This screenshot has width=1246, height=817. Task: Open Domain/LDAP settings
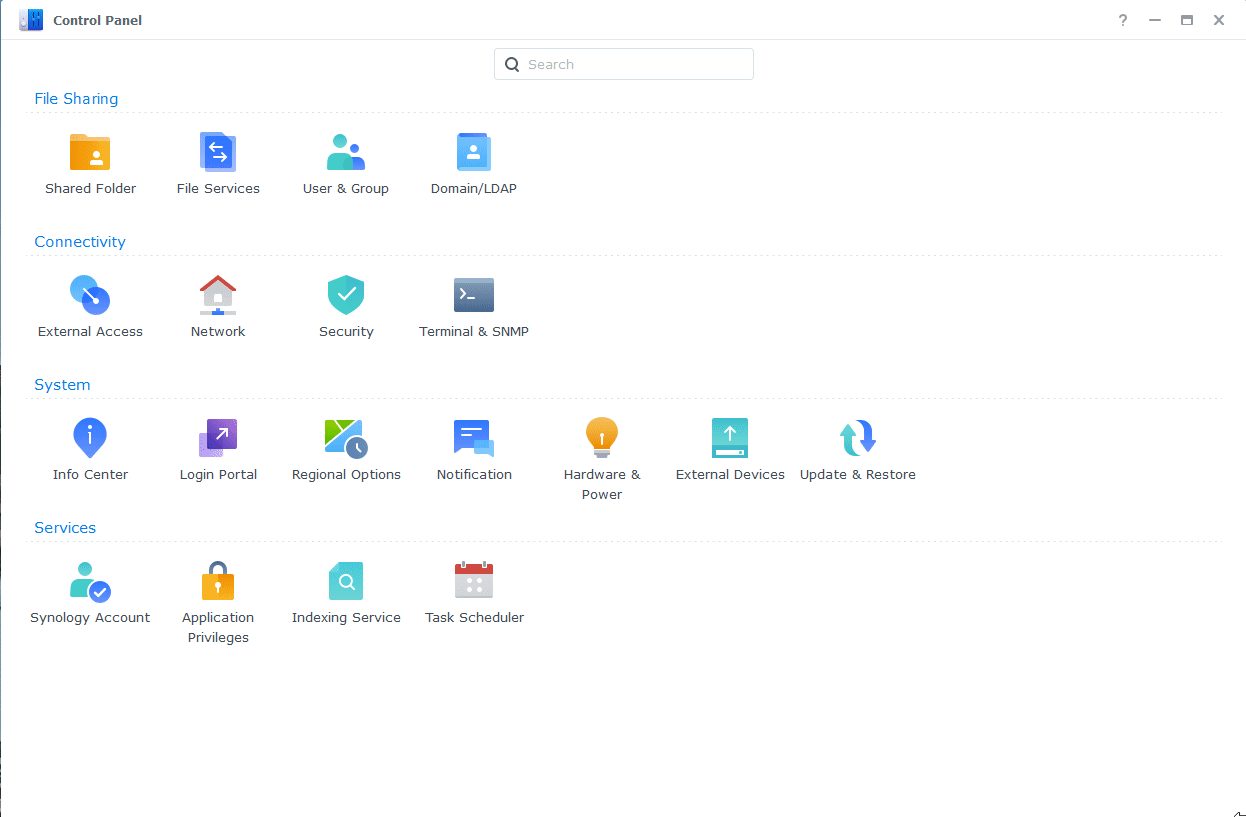click(x=474, y=153)
